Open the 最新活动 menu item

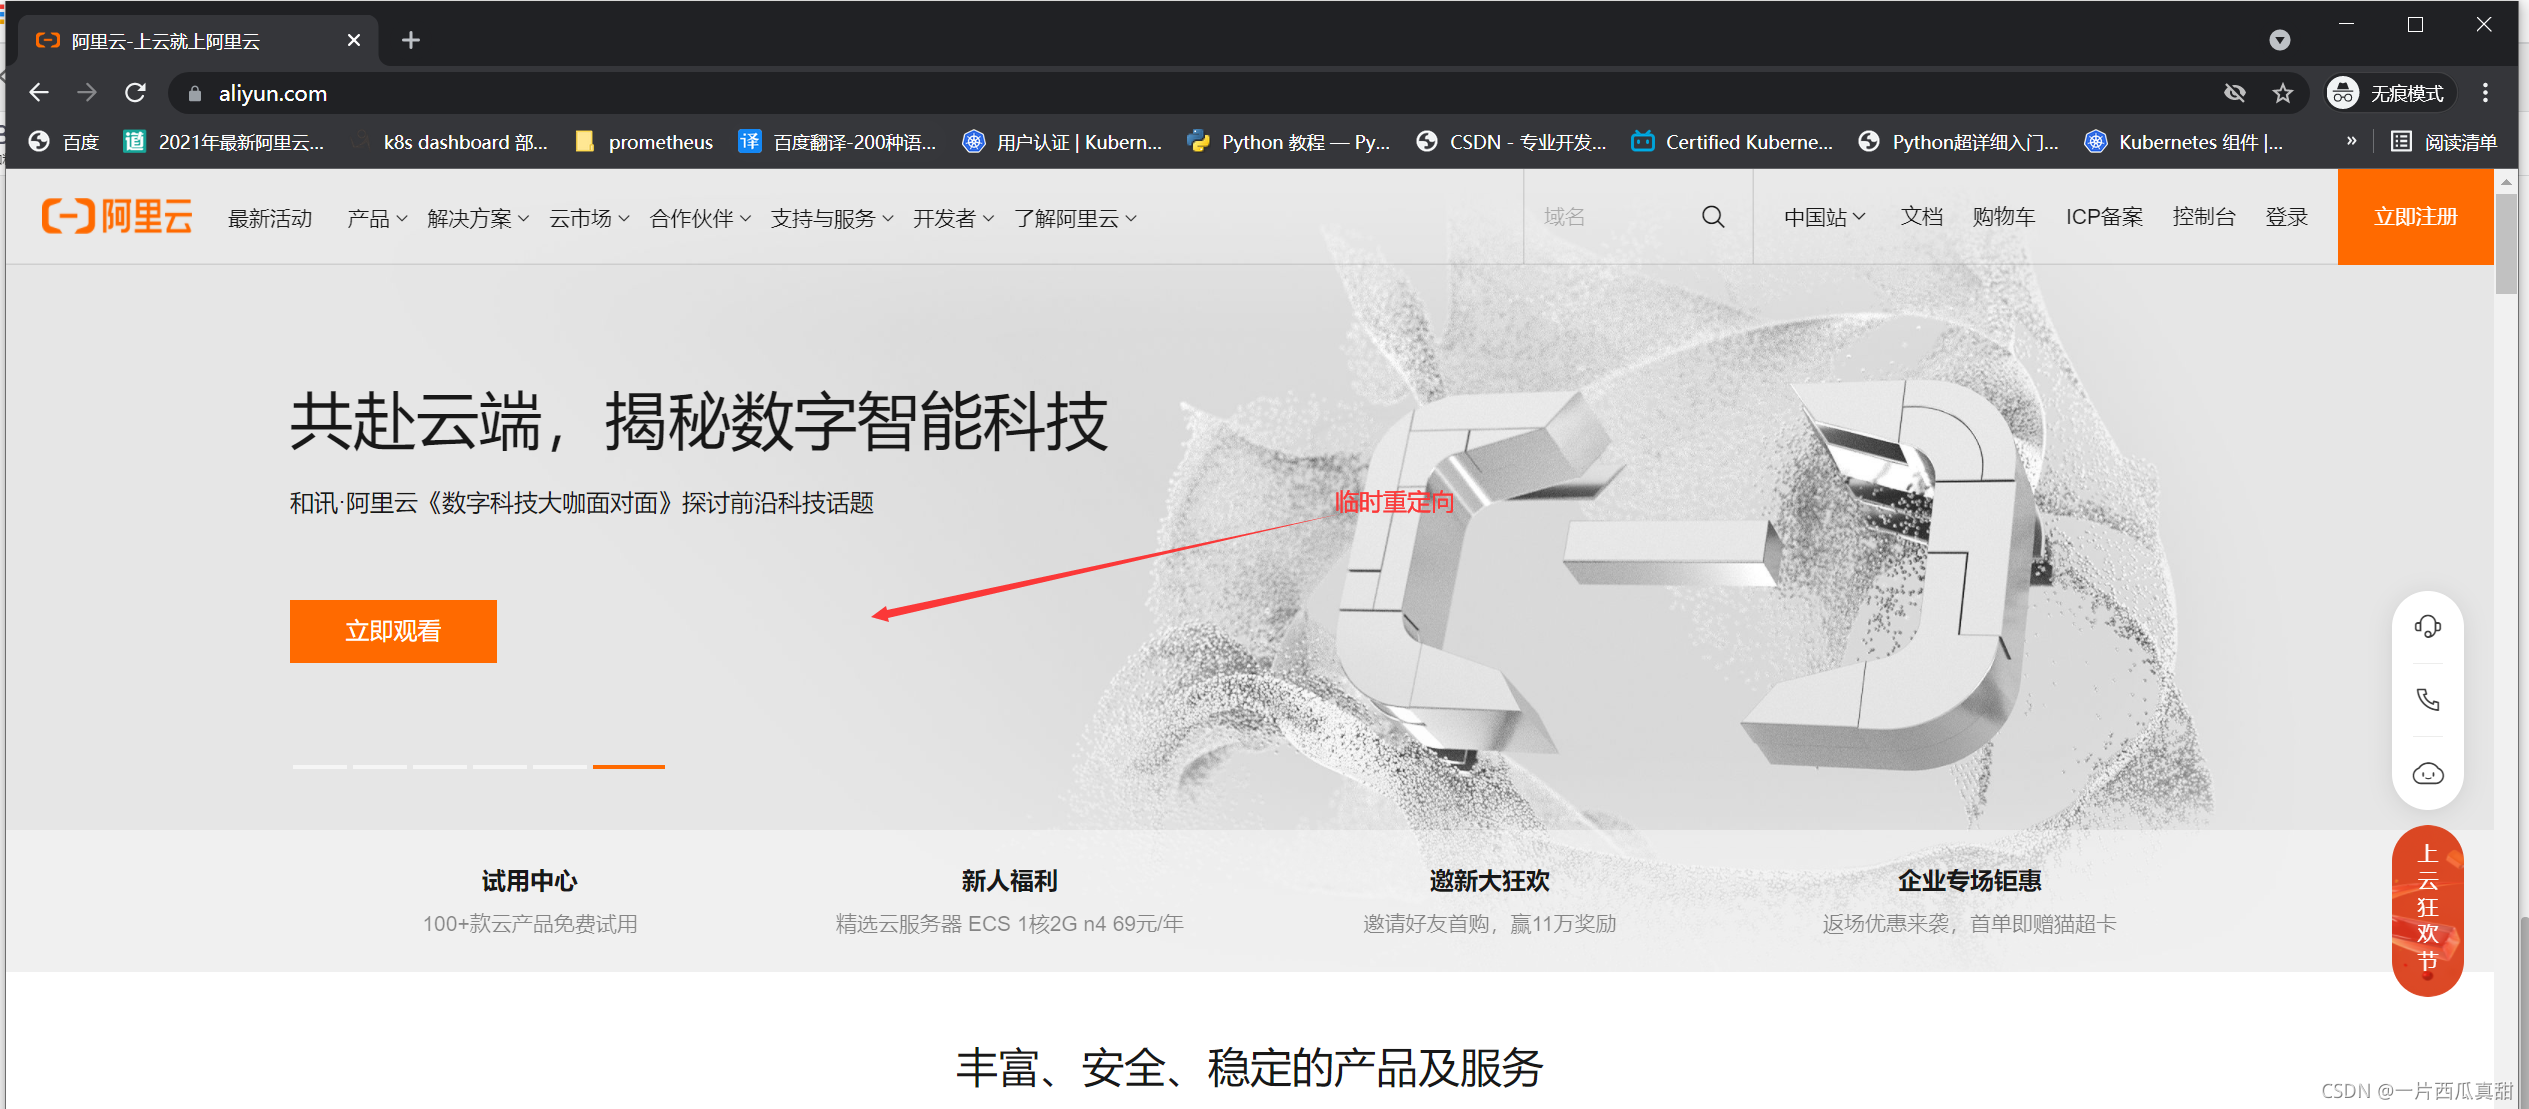(270, 218)
